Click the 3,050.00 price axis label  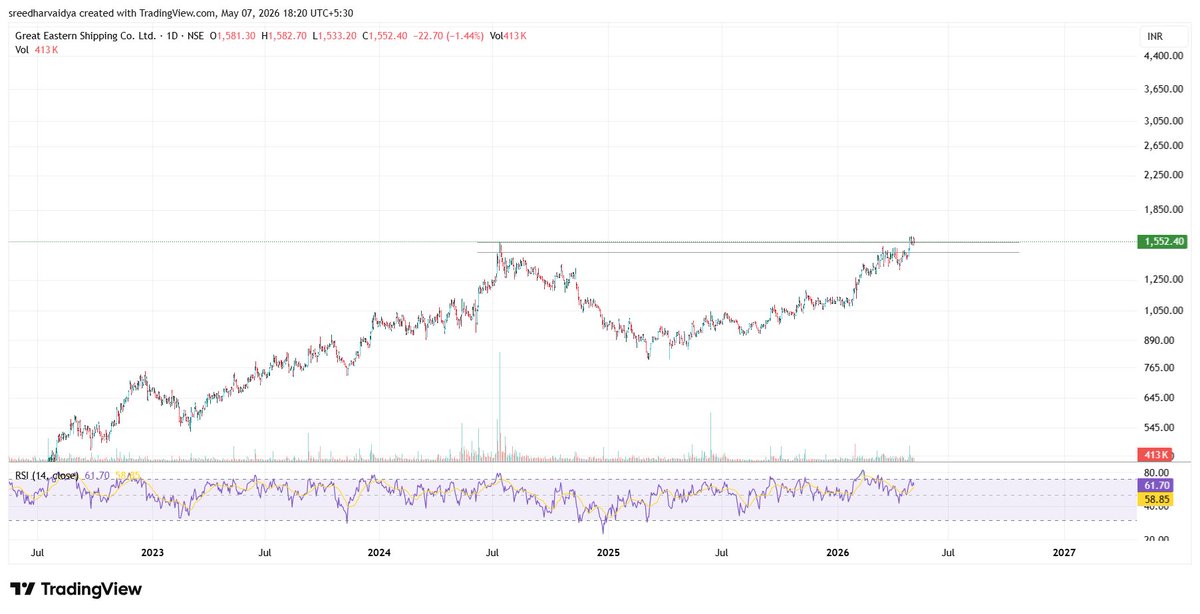pos(1164,121)
